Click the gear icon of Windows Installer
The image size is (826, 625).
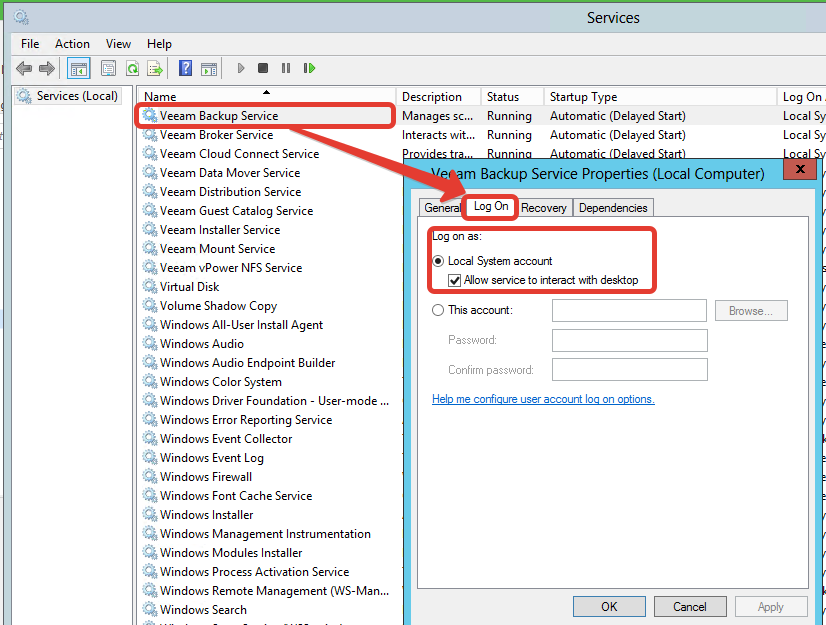point(150,514)
